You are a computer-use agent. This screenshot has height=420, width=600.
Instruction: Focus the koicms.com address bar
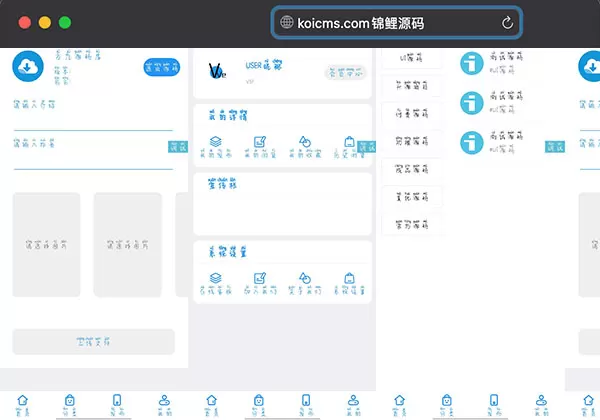pos(397,23)
